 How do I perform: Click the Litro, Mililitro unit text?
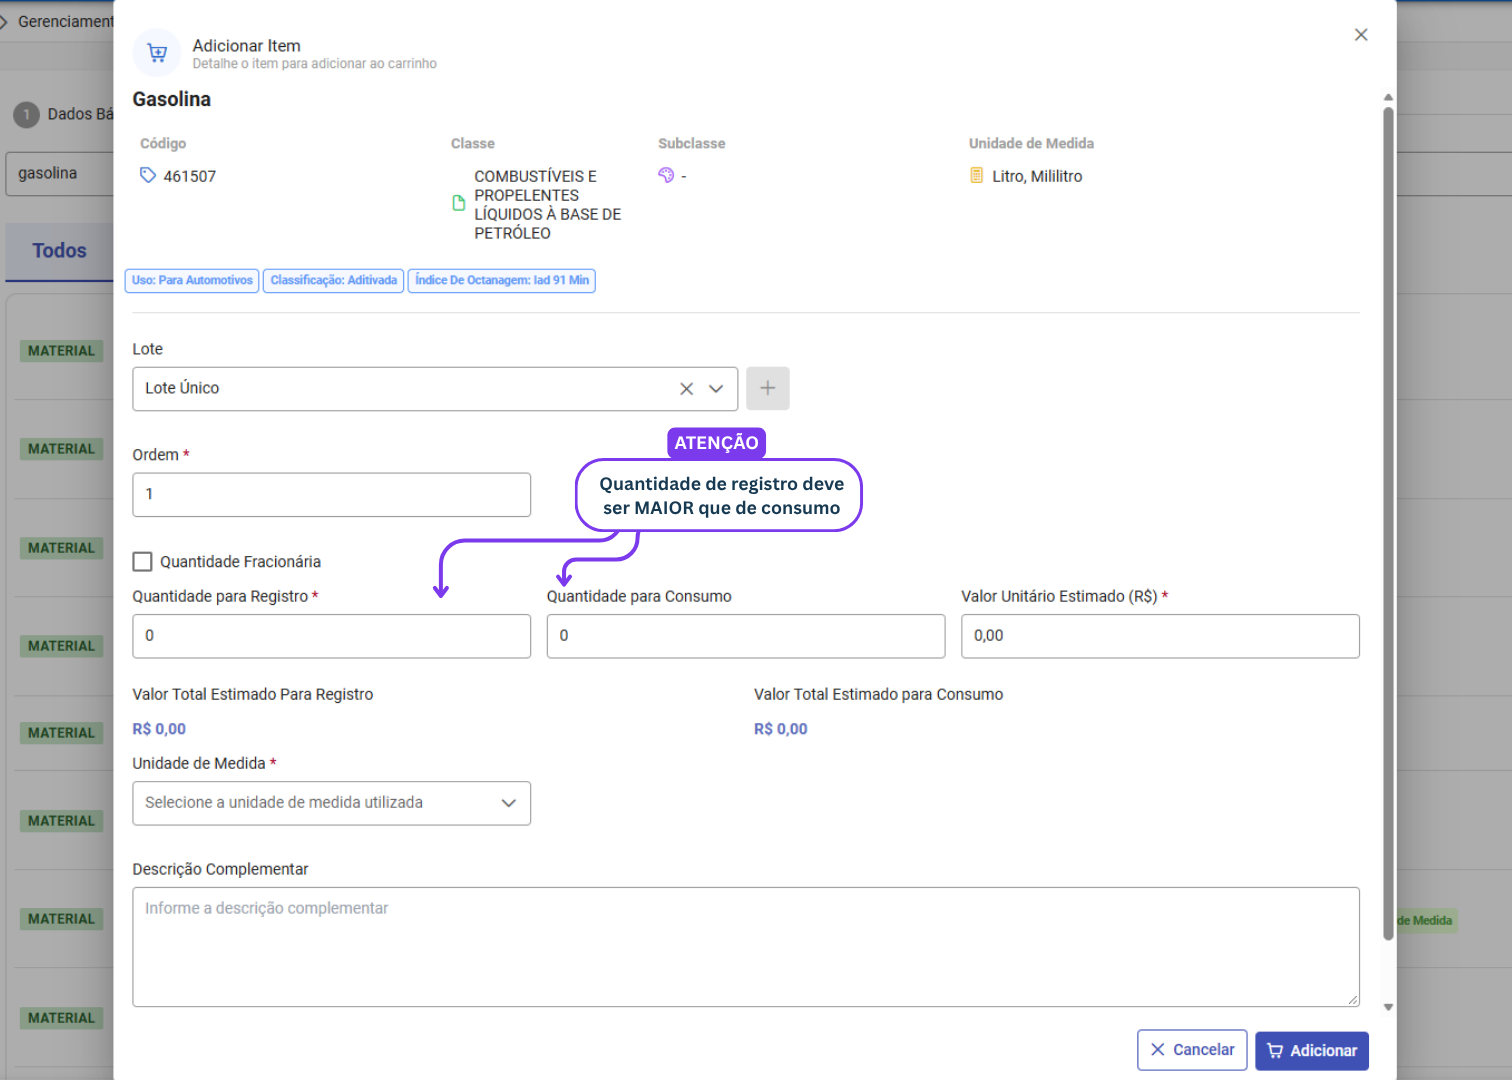click(1037, 177)
